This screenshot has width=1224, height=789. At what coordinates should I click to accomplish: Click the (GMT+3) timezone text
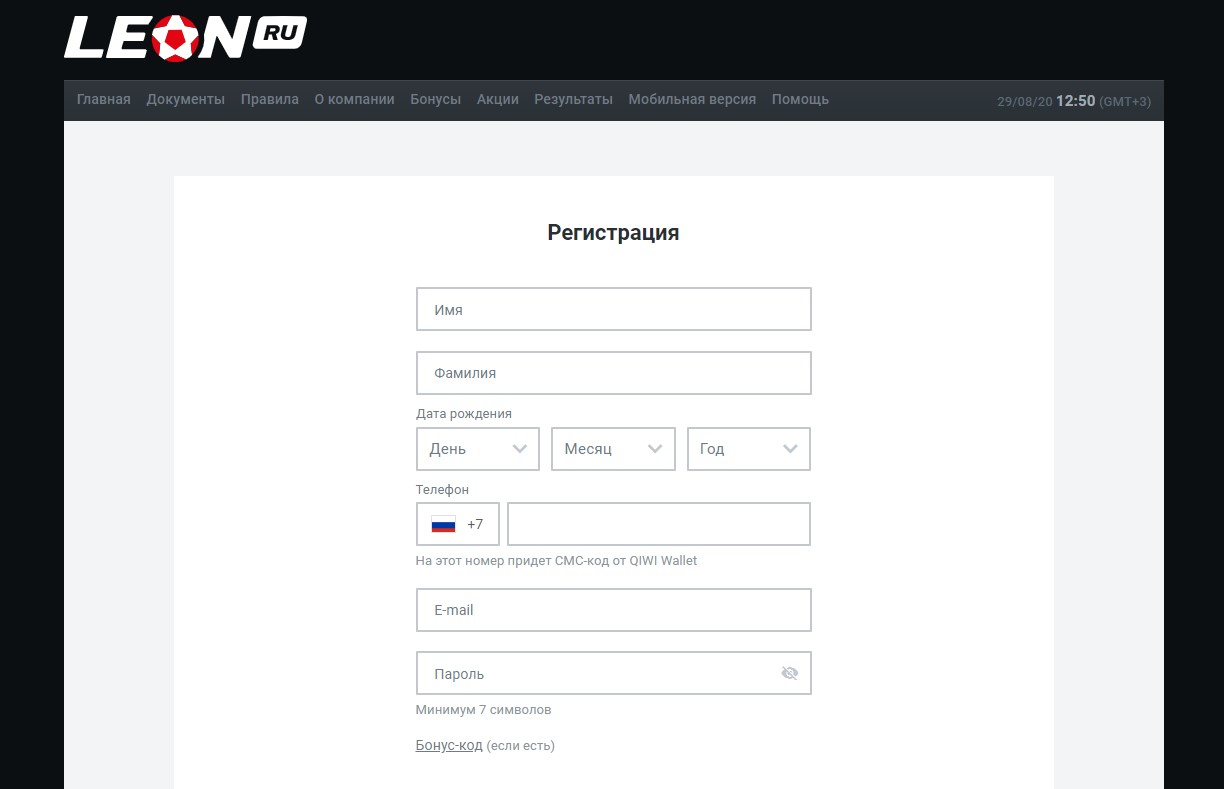pos(1125,102)
